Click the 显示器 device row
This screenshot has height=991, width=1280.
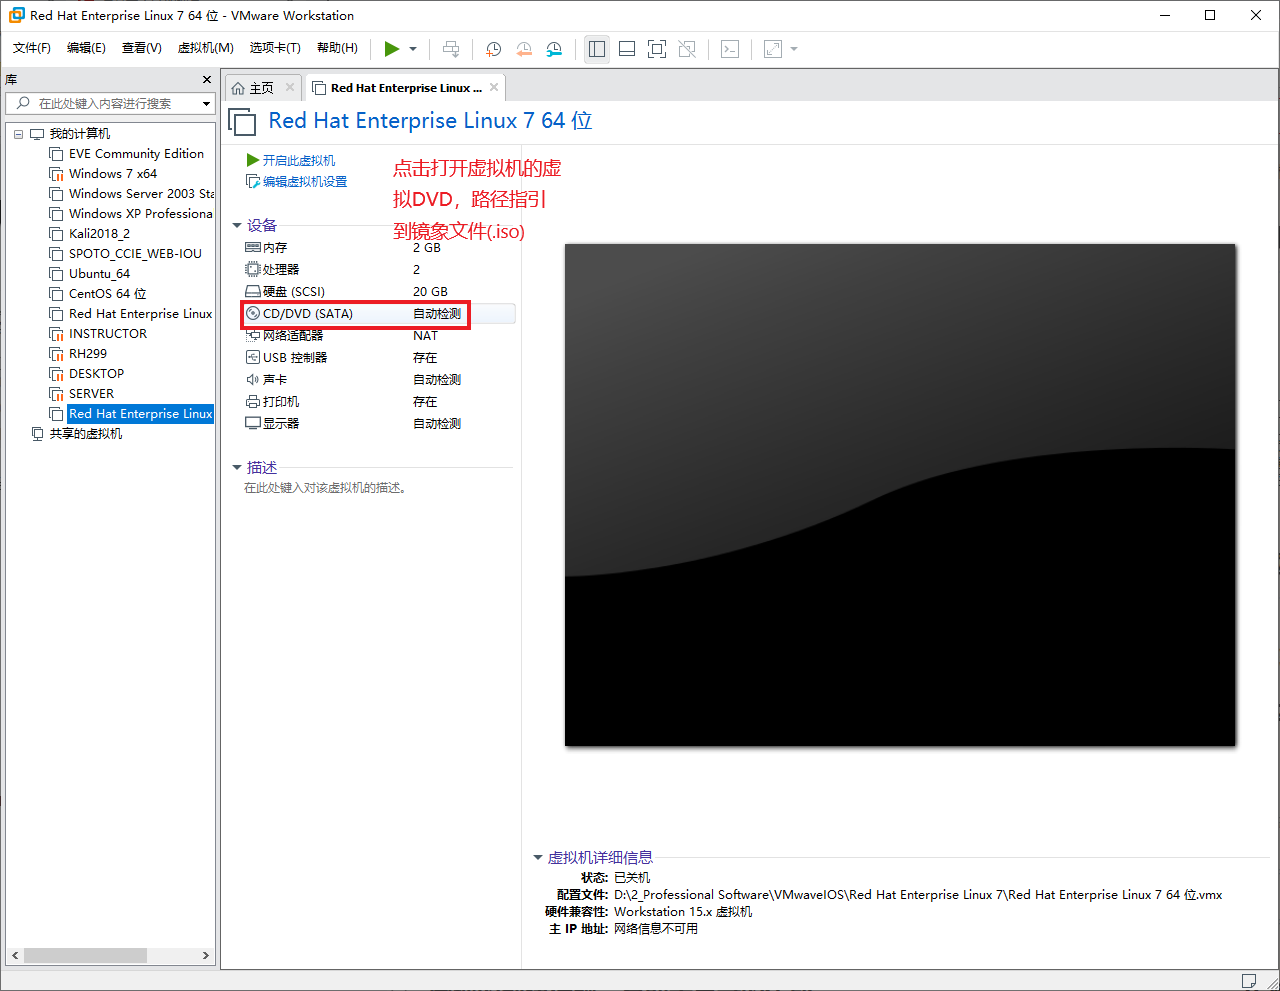click(378, 424)
